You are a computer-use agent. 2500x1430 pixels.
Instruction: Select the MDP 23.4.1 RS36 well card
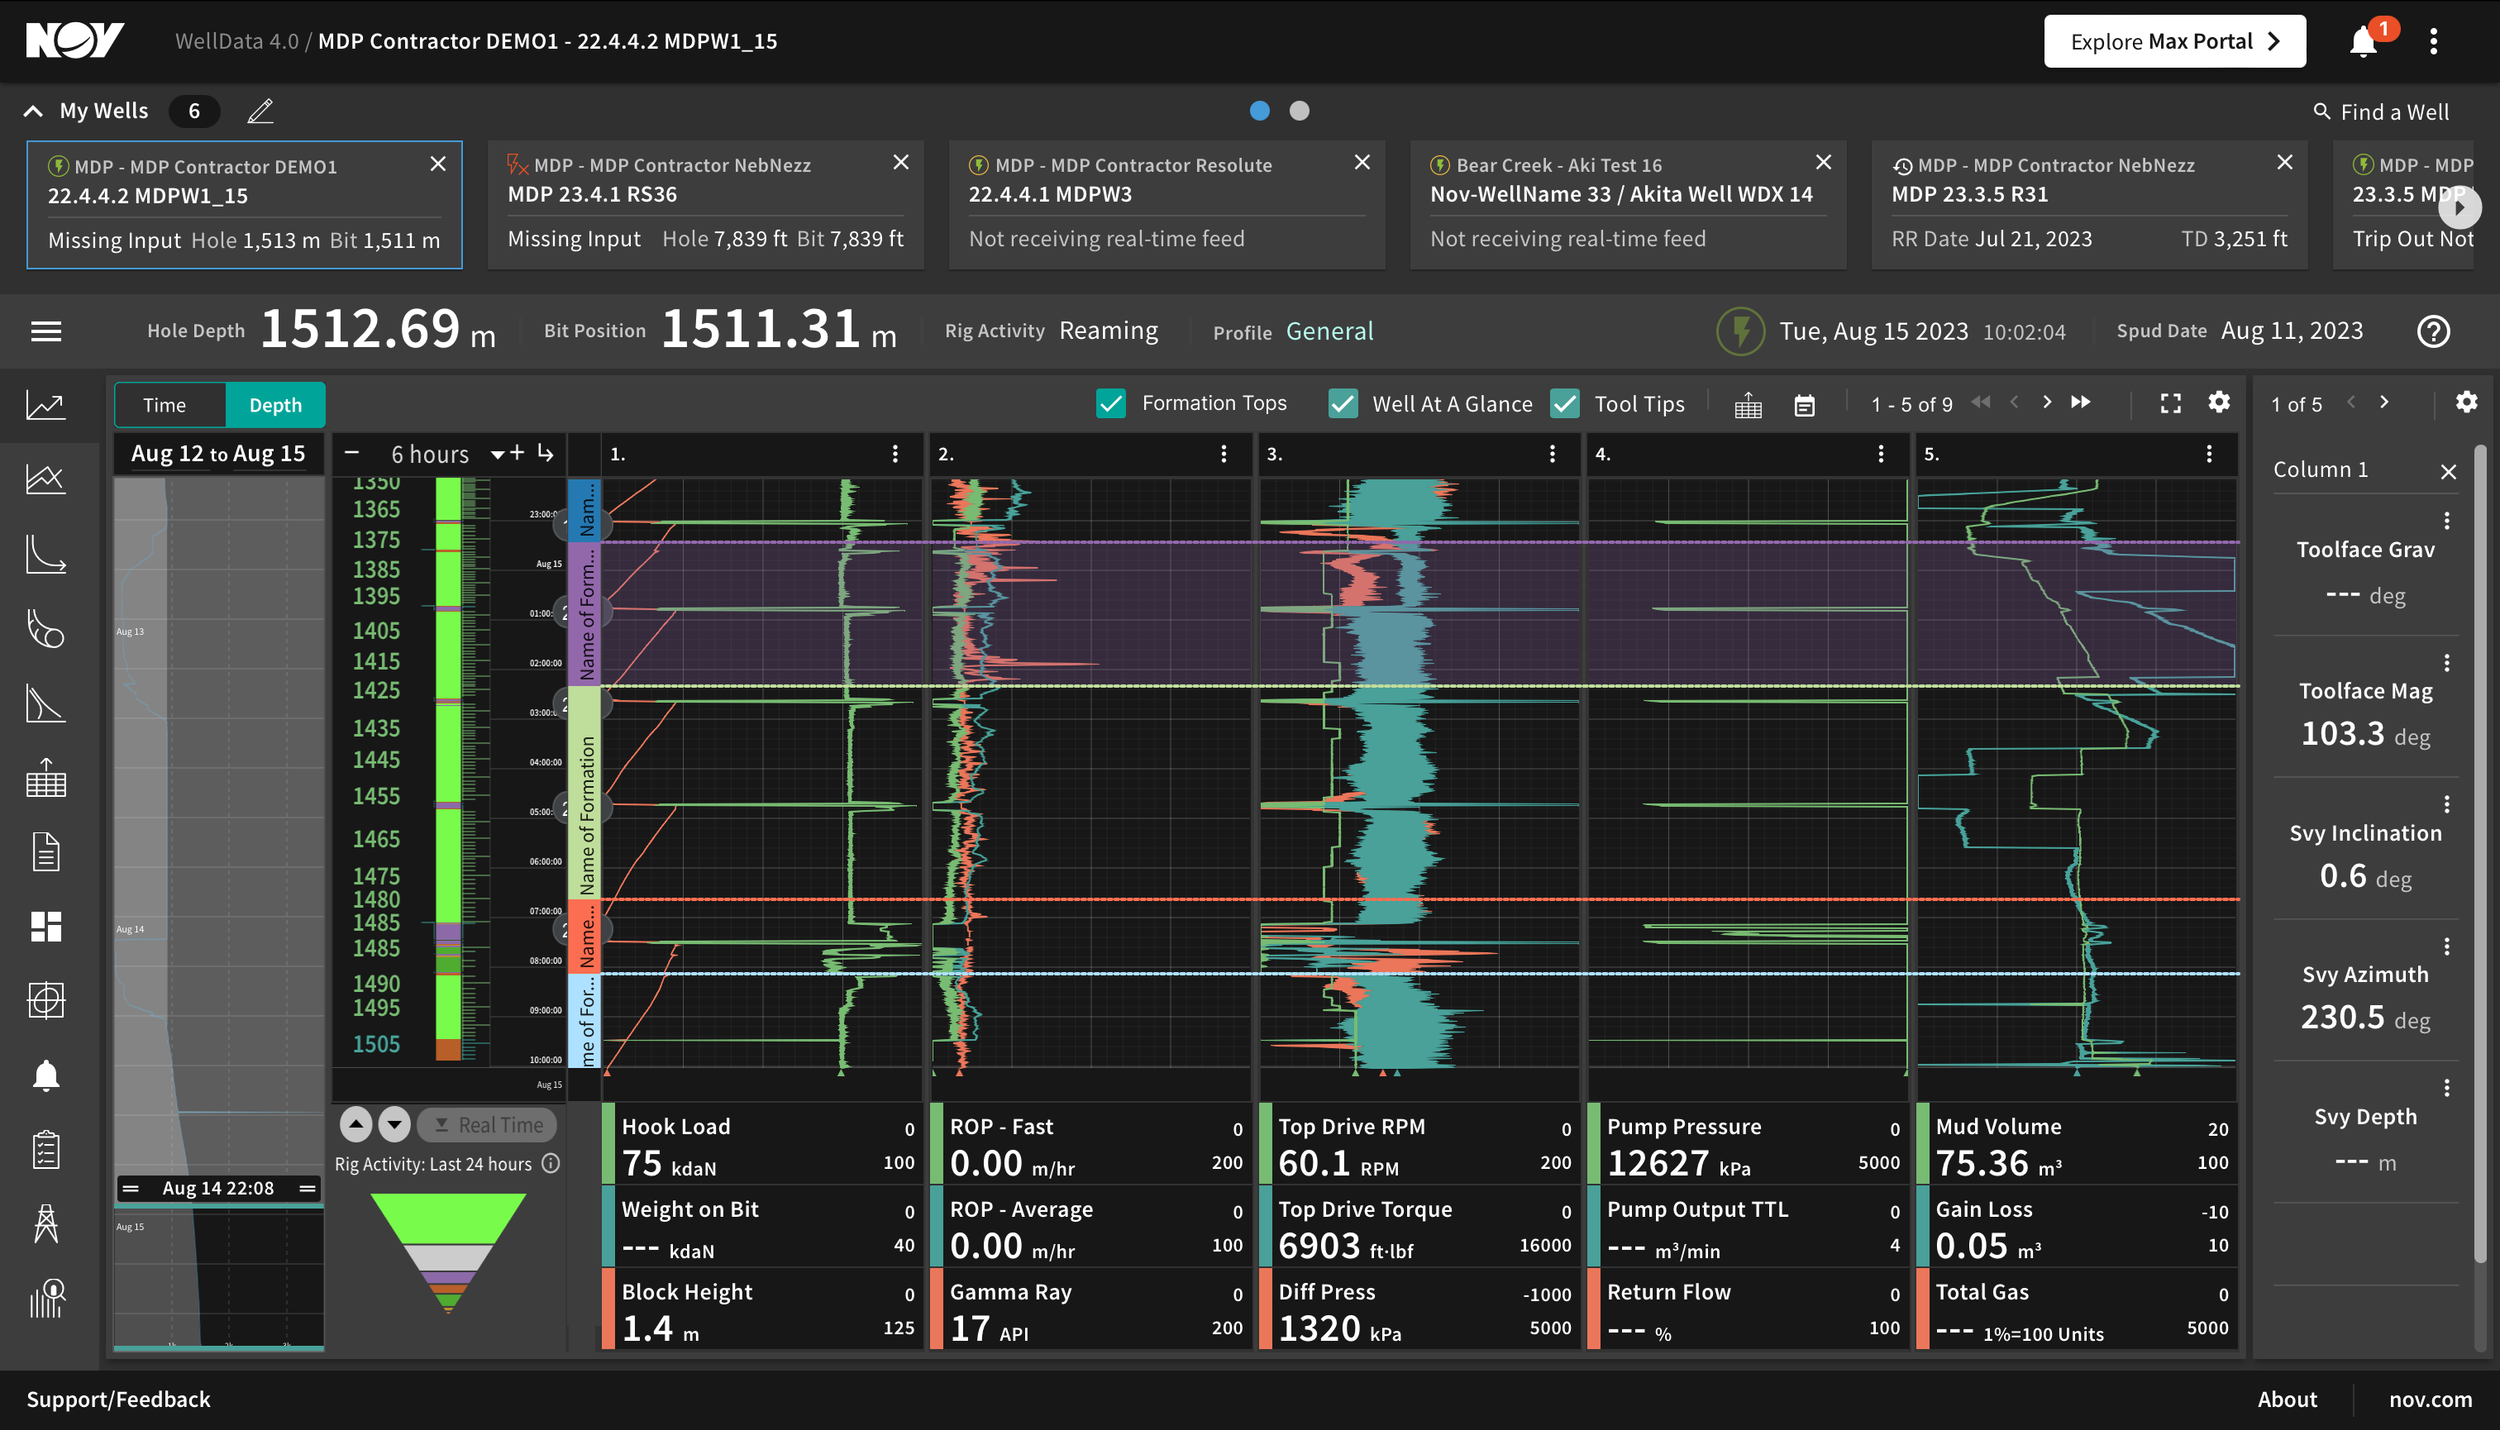705,205
